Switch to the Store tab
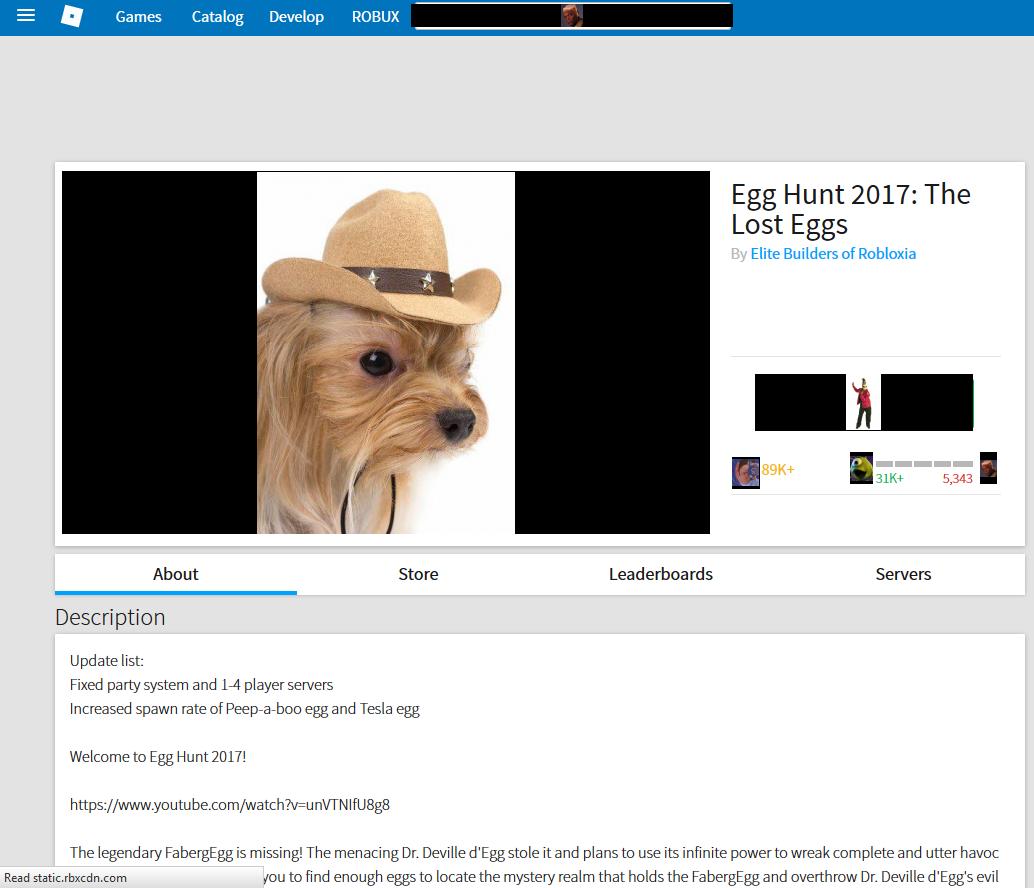This screenshot has width=1034, height=888. click(418, 574)
